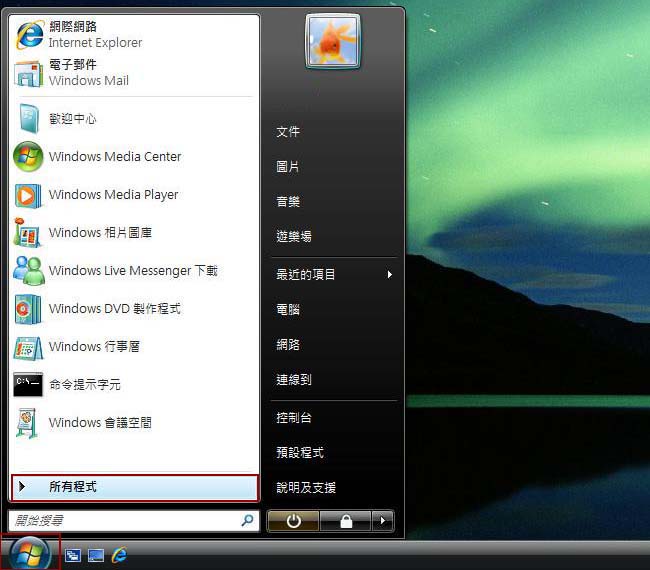Click the power sleep button

(x=293, y=521)
